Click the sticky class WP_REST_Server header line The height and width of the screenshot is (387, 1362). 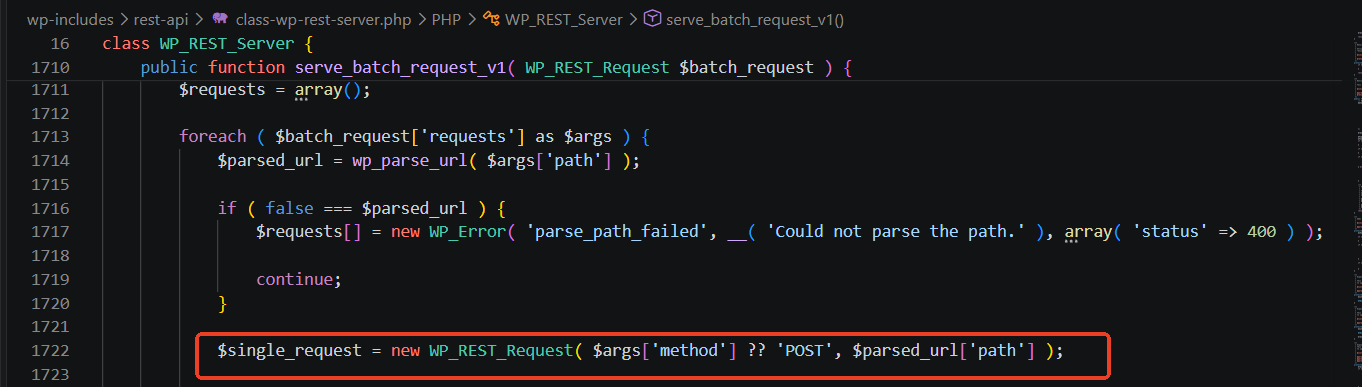(x=208, y=44)
